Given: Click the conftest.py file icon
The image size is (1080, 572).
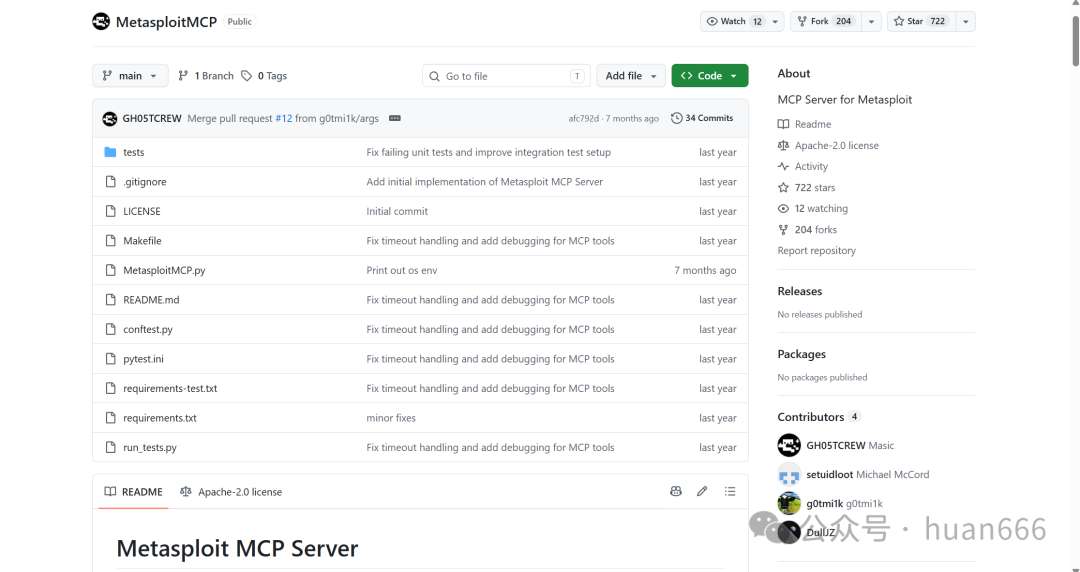Looking at the screenshot, I should [110, 329].
